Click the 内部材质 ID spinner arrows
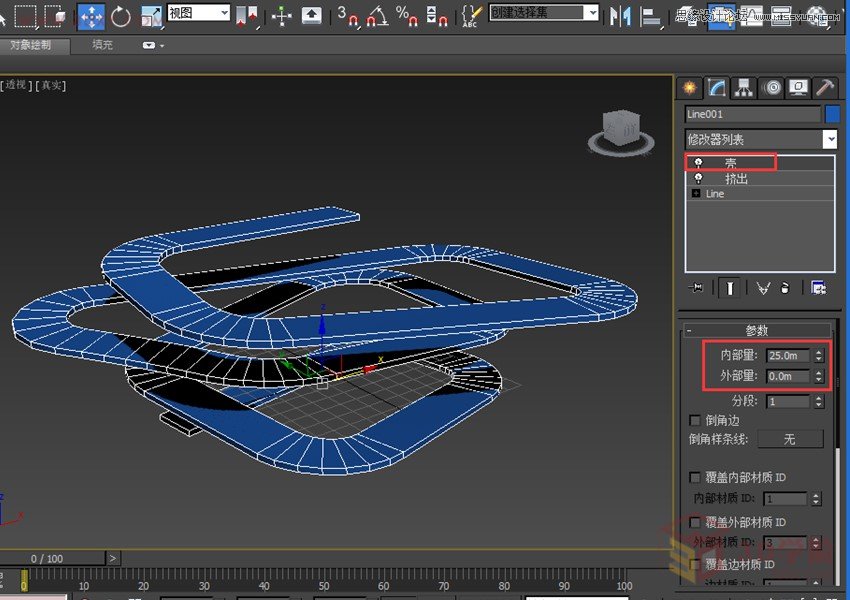The image size is (850, 600). tap(816, 499)
